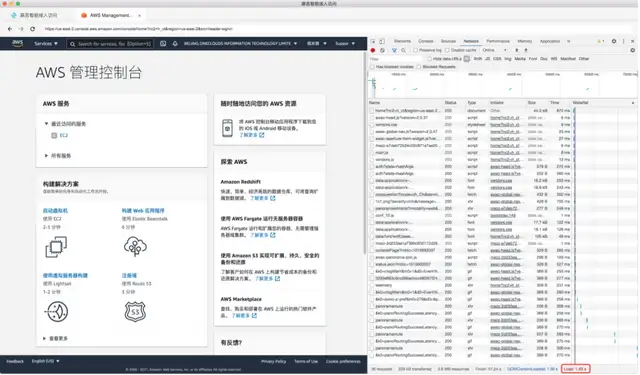The height and width of the screenshot is (375, 640).
Task: Switch to the Console tab in DevTools
Action: pos(426,41)
